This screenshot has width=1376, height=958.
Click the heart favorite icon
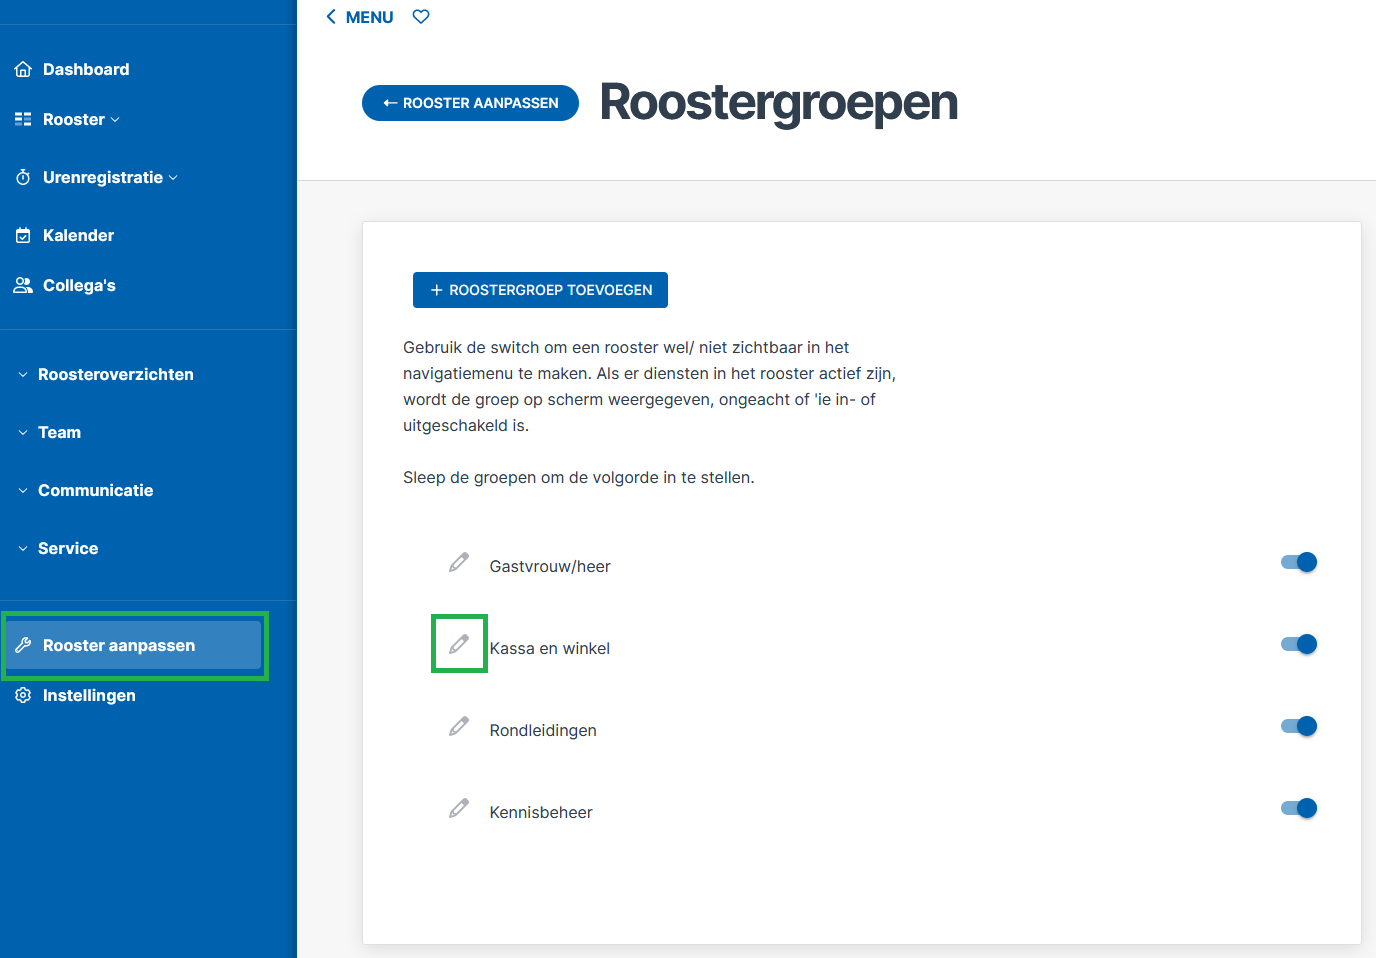pyautogui.click(x=421, y=17)
